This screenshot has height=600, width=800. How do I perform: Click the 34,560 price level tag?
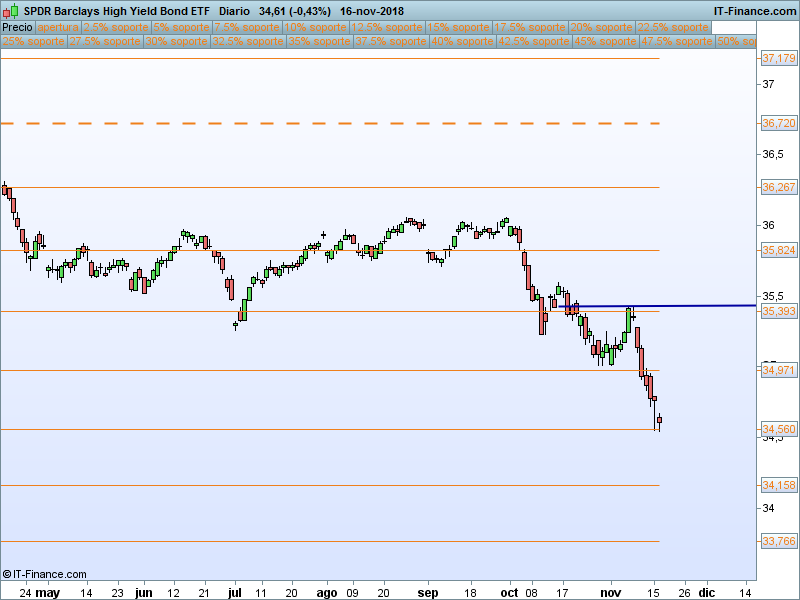[x=779, y=429]
